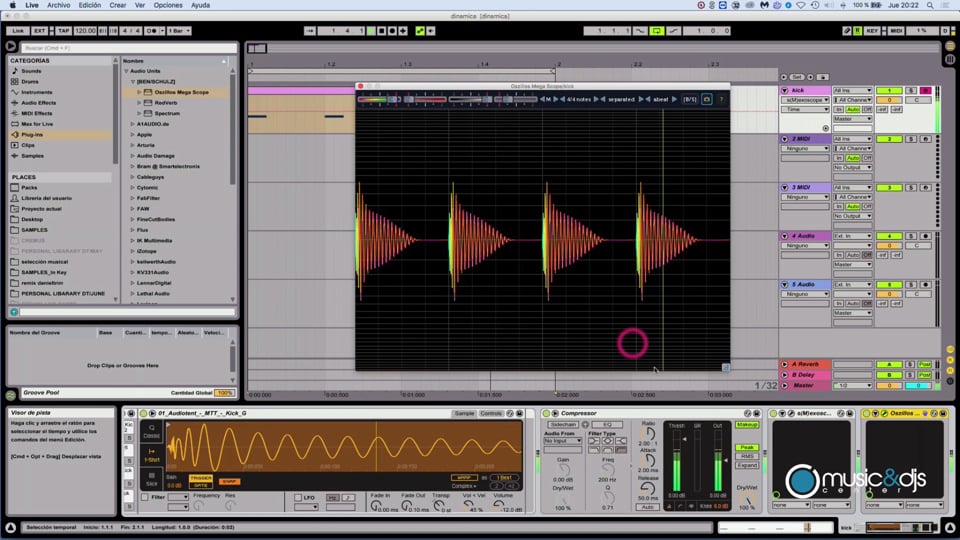Click the transport stop button
The height and width of the screenshot is (540, 960).
(381, 31)
